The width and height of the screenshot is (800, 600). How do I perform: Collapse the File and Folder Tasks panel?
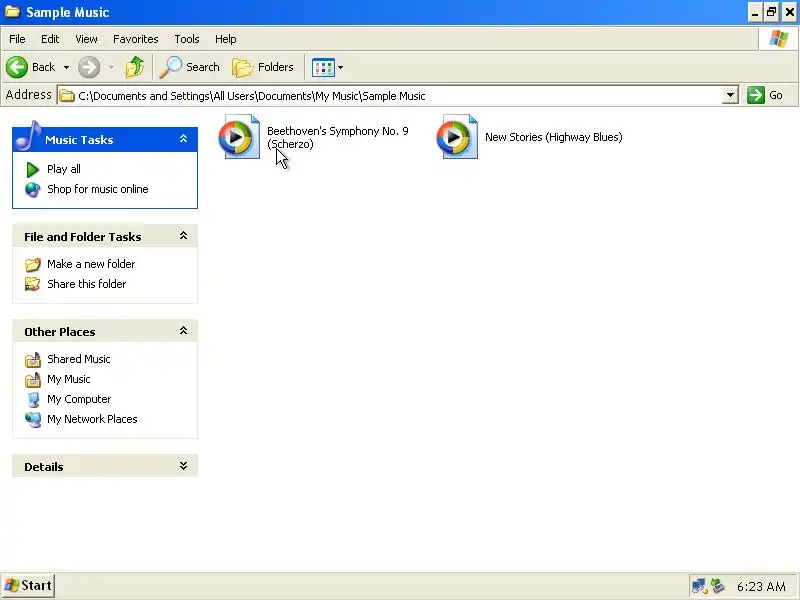pos(183,236)
